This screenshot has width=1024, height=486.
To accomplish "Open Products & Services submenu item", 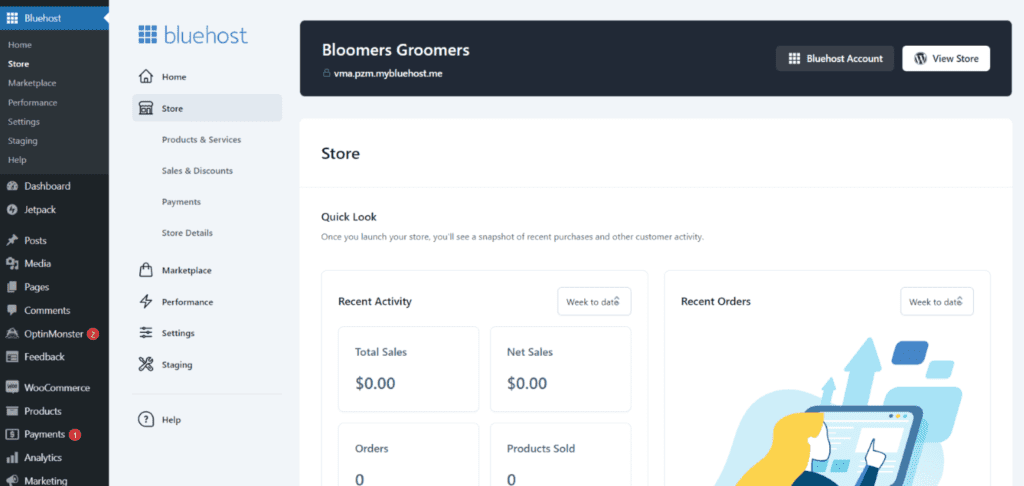I will tap(201, 140).
